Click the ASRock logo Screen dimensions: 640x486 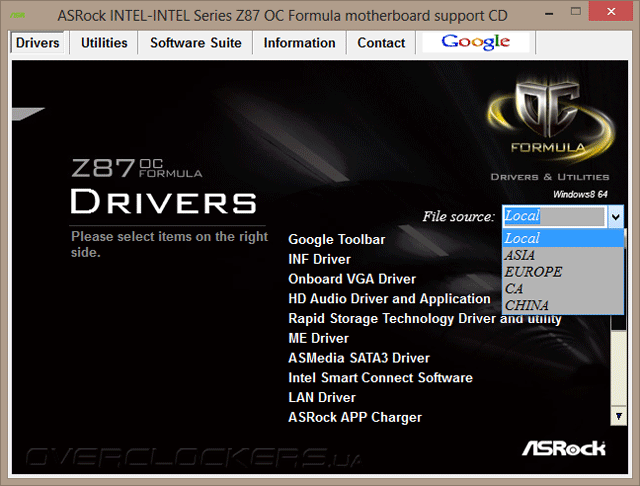click(564, 448)
